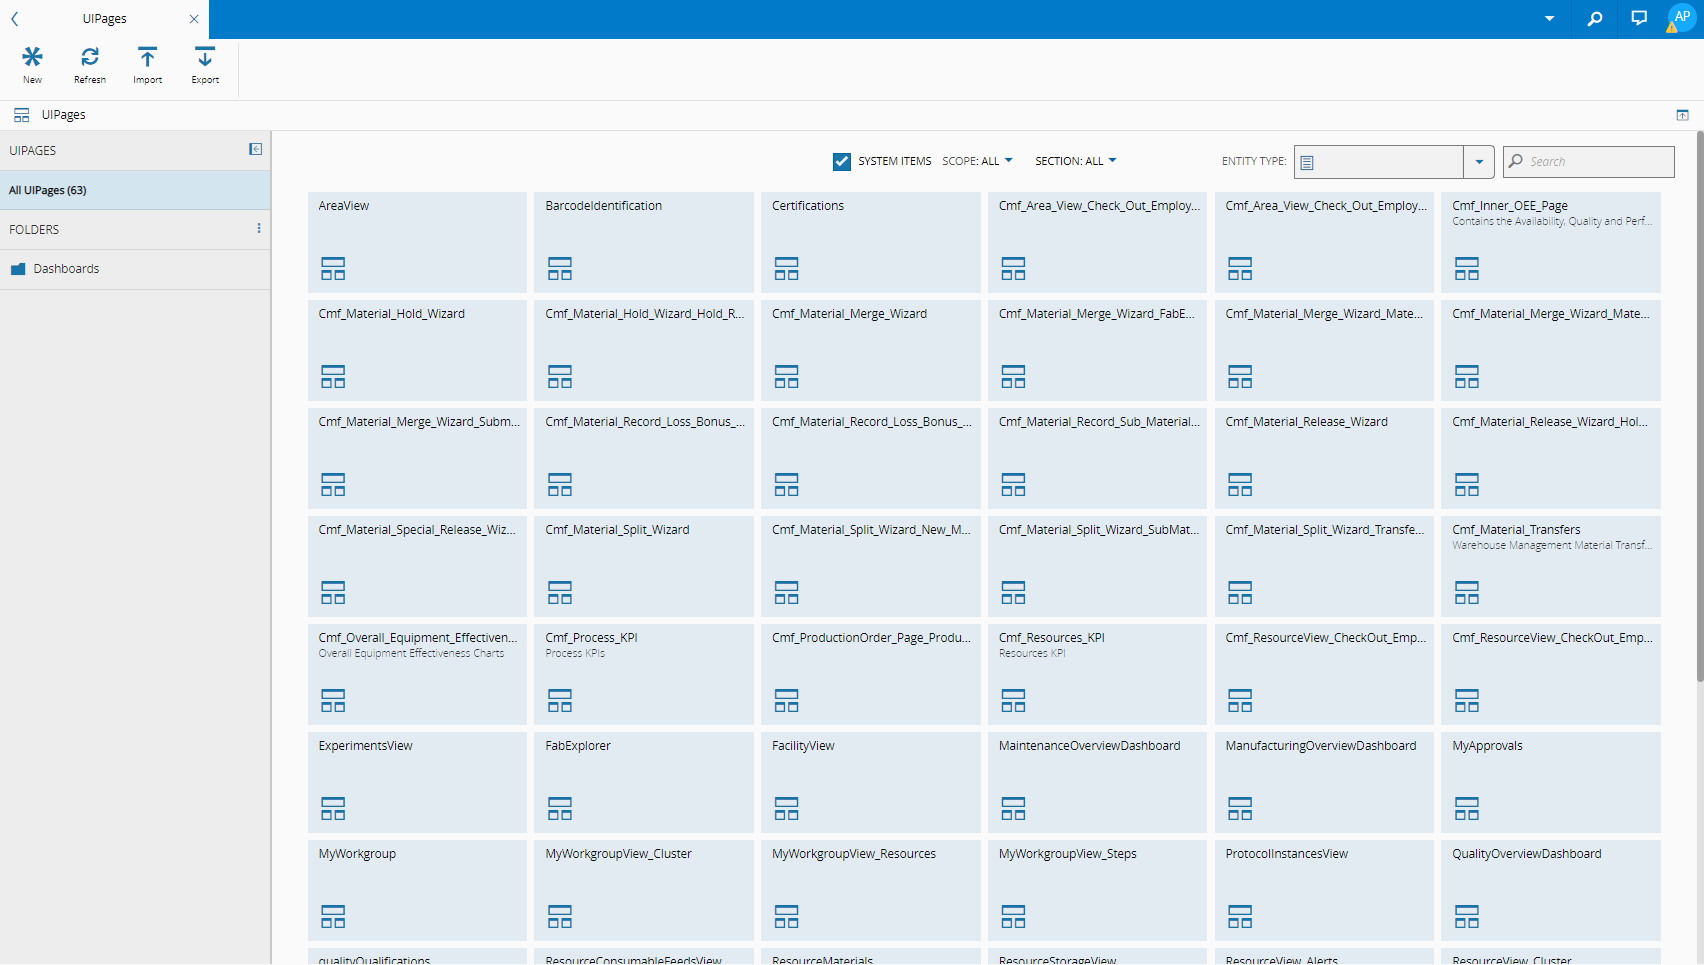Toggle the SYSTEM ITEMS checkbox
The height and width of the screenshot is (965, 1704).
[842, 161]
